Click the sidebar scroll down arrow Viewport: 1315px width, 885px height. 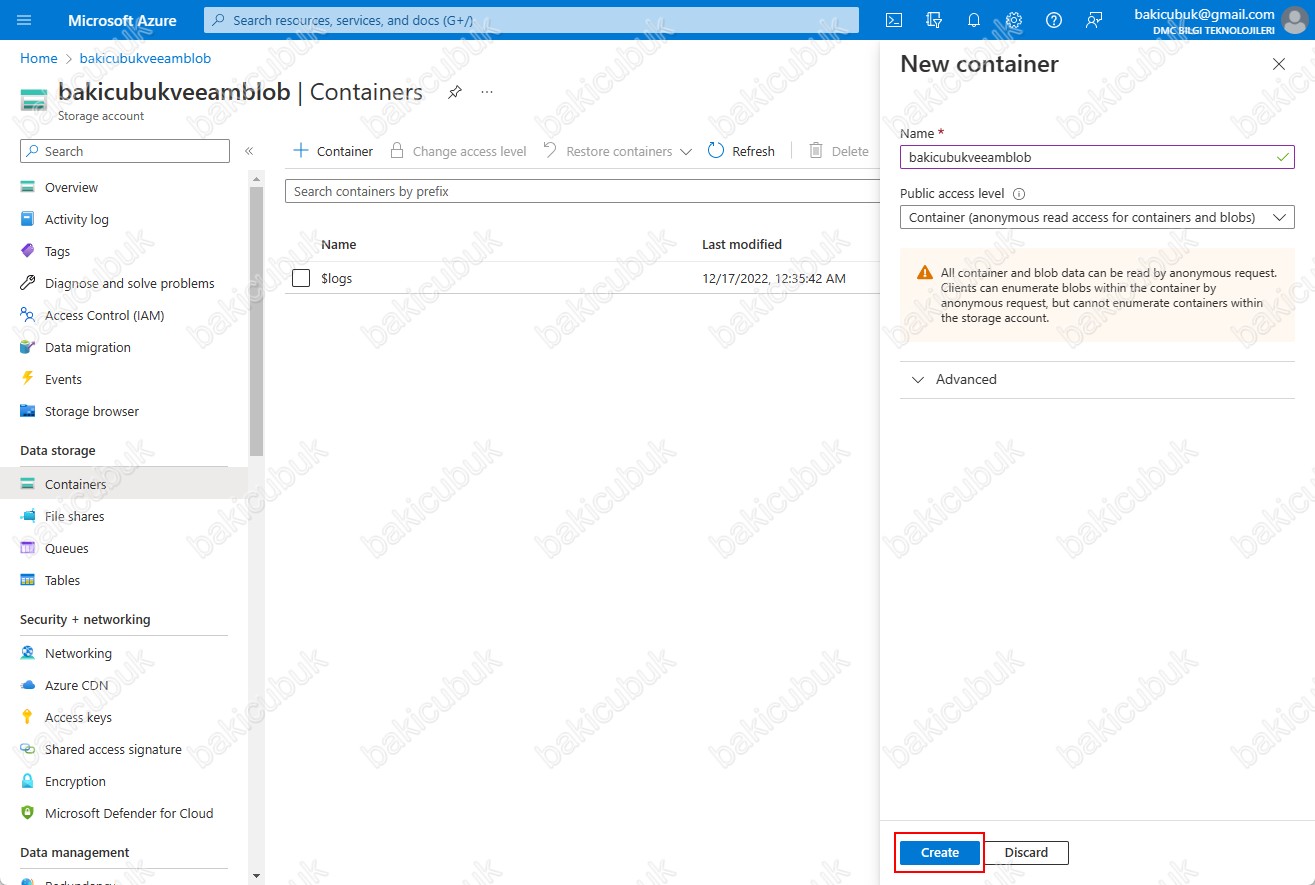tap(256, 876)
